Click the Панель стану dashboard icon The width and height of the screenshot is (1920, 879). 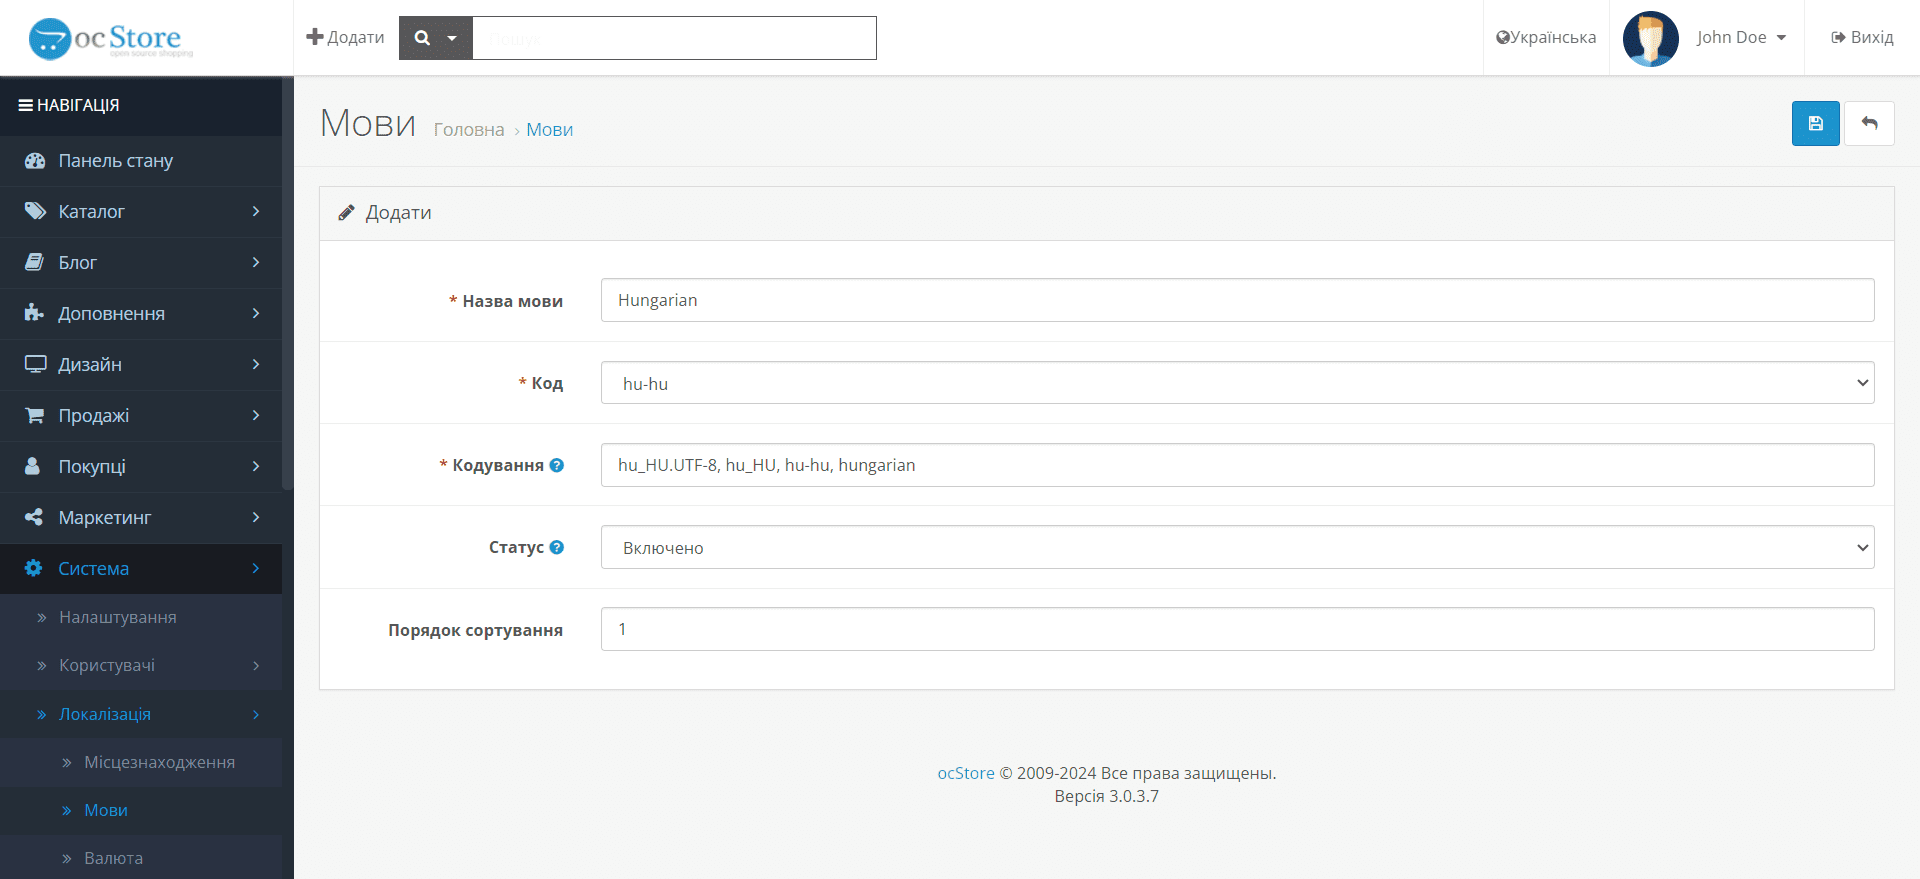(x=35, y=161)
